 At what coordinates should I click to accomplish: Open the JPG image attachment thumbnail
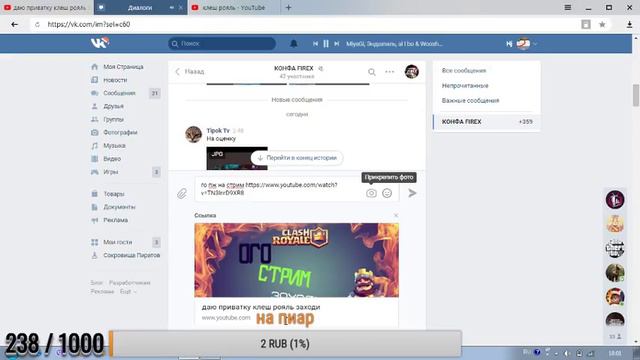tap(237, 158)
